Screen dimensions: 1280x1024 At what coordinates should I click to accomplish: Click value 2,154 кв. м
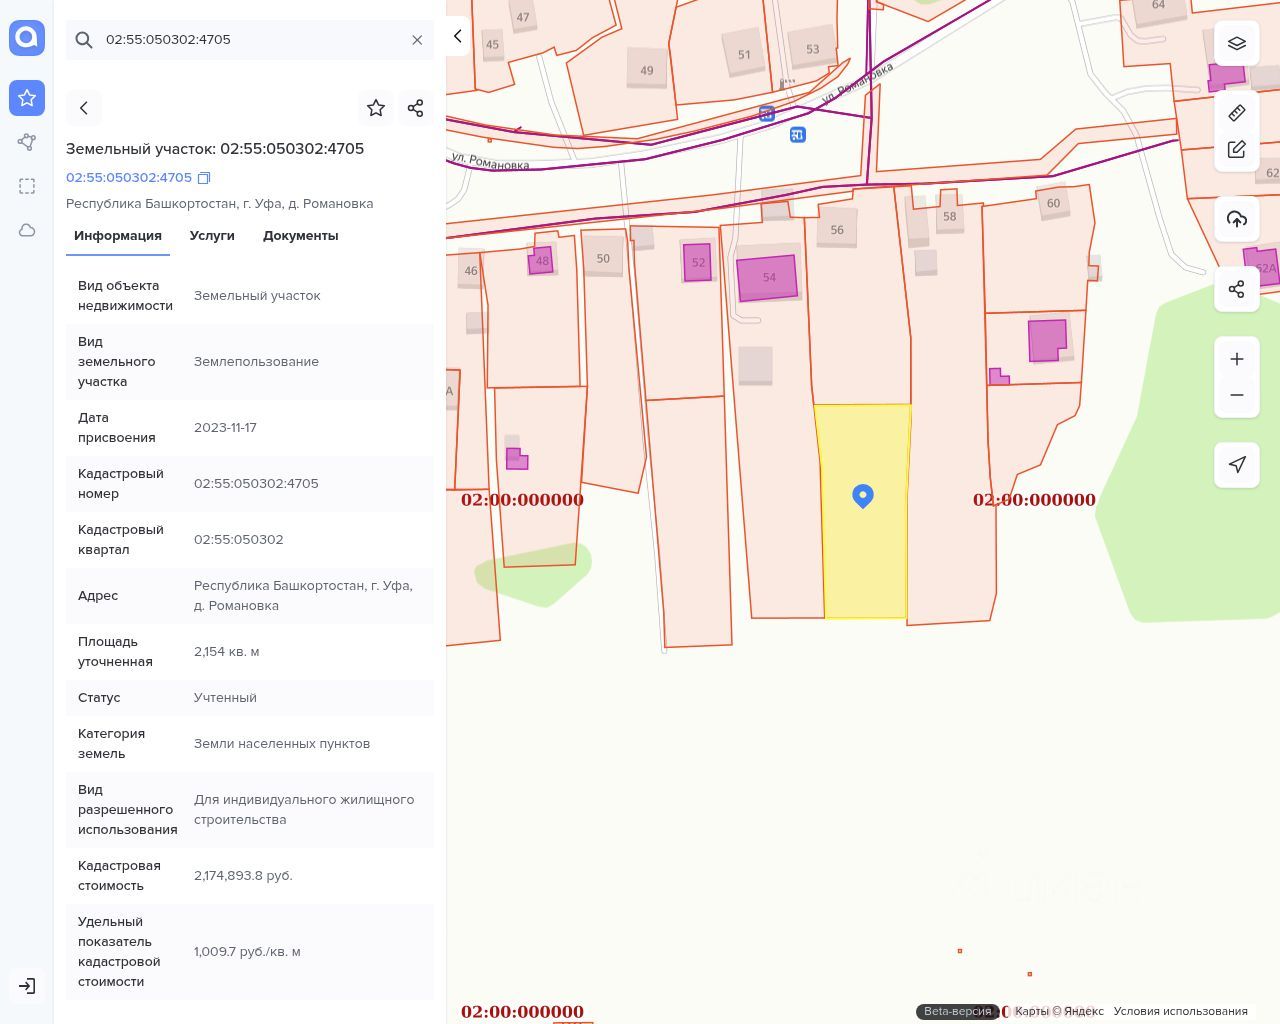(227, 652)
